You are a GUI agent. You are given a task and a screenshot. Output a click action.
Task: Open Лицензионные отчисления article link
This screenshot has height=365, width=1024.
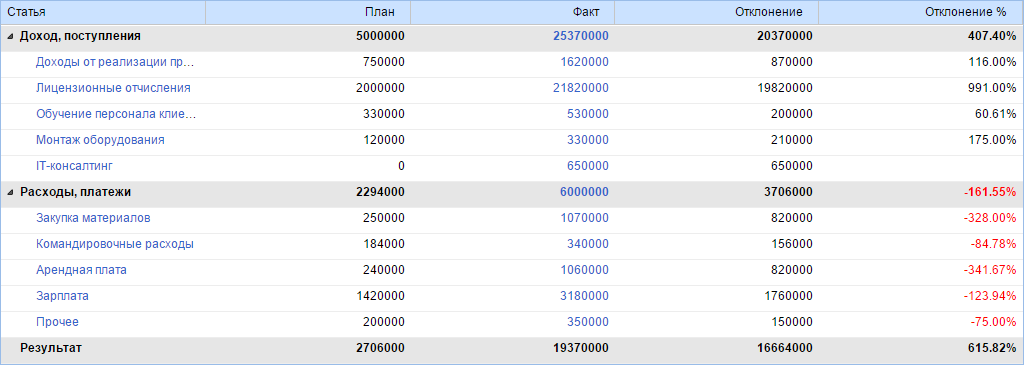tap(114, 88)
